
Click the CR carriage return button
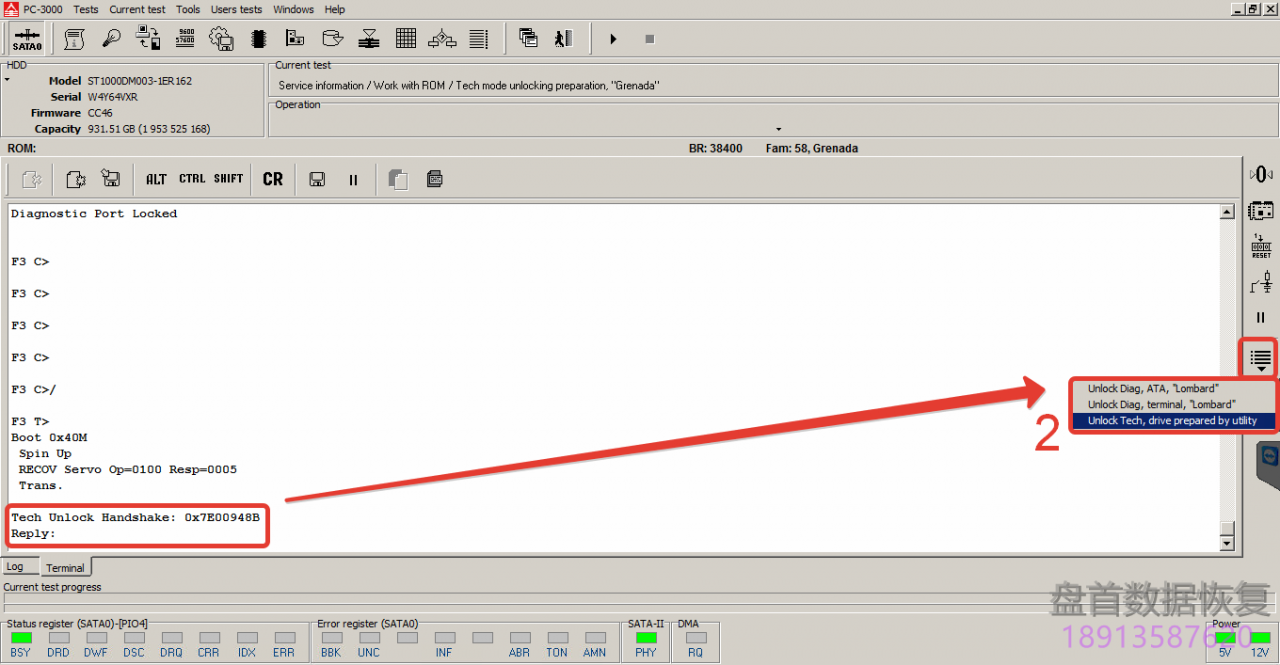tap(273, 180)
